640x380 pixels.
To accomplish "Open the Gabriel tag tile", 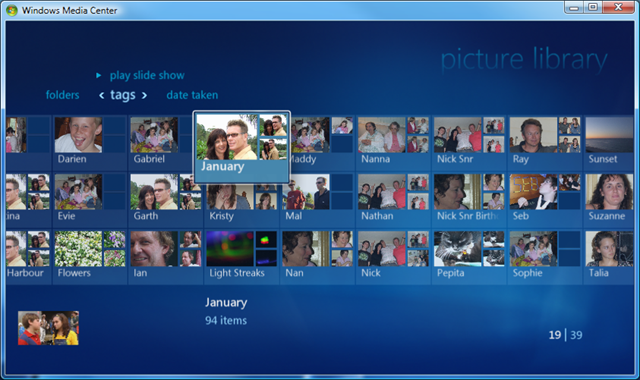I will (161, 142).
